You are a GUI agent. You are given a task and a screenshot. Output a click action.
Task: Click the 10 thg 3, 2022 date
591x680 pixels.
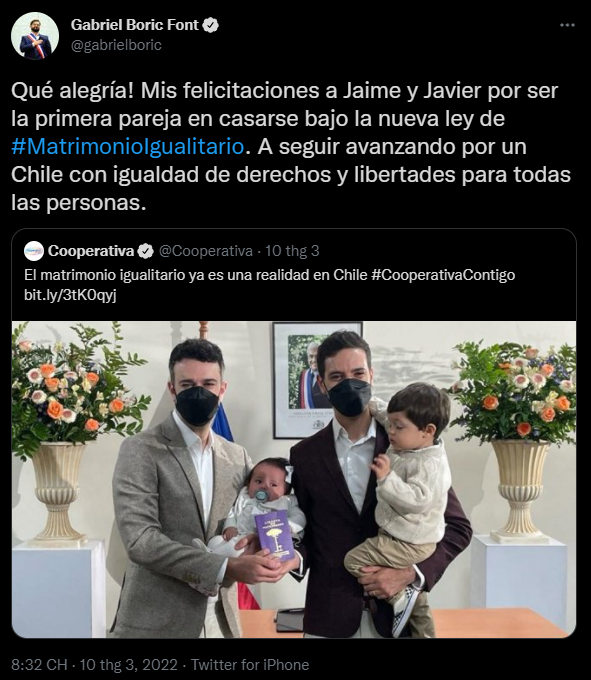[129, 665]
